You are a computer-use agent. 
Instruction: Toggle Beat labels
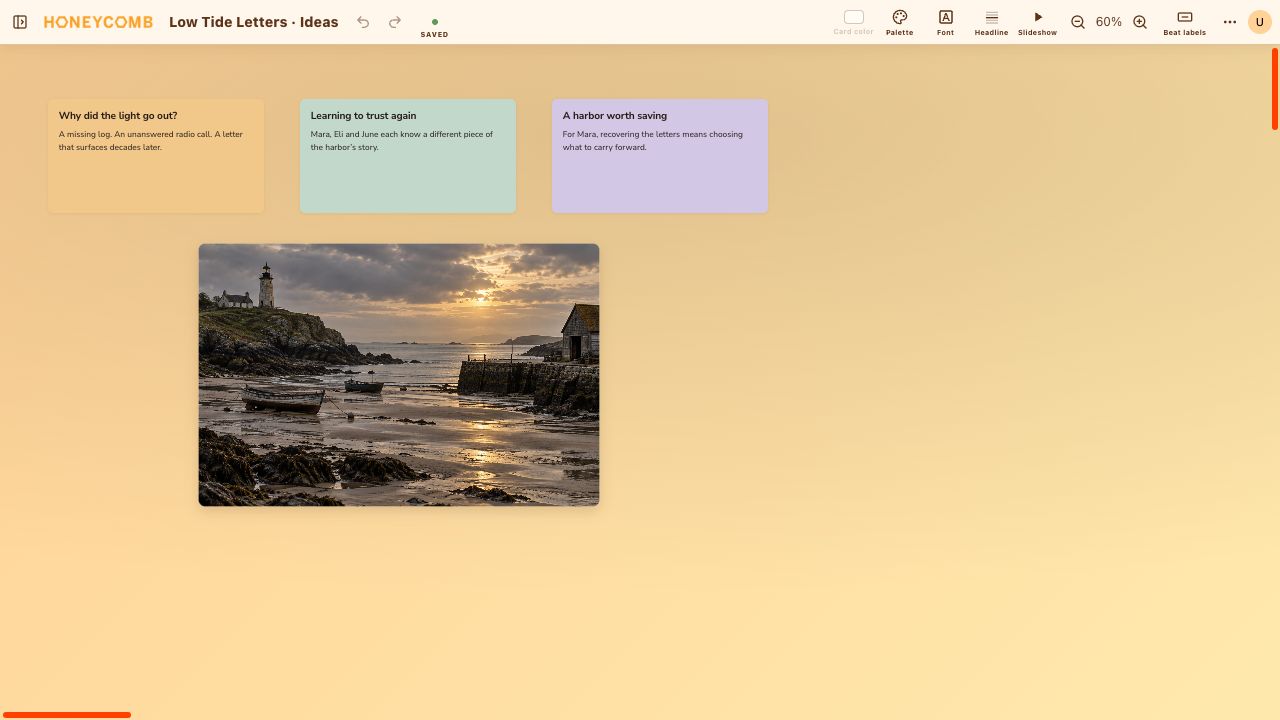pos(1184,22)
